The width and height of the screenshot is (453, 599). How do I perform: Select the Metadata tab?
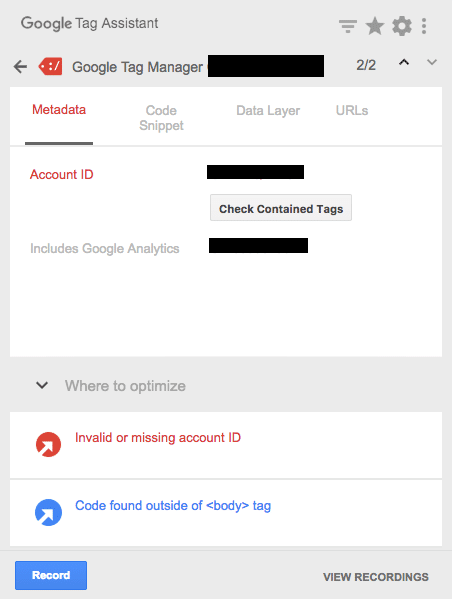(x=59, y=110)
